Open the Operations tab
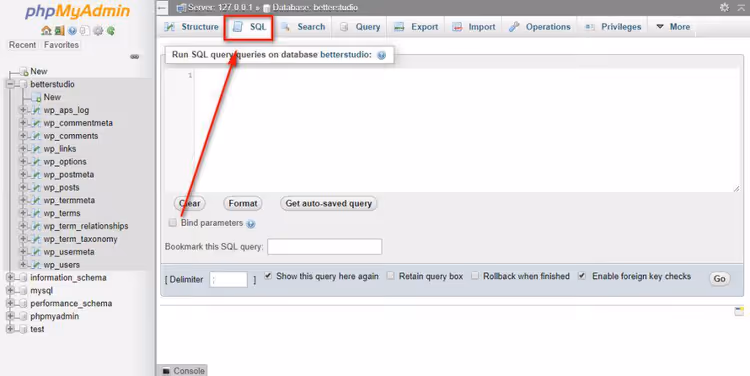Screen dimensions: 750x376 click(x=539, y=27)
